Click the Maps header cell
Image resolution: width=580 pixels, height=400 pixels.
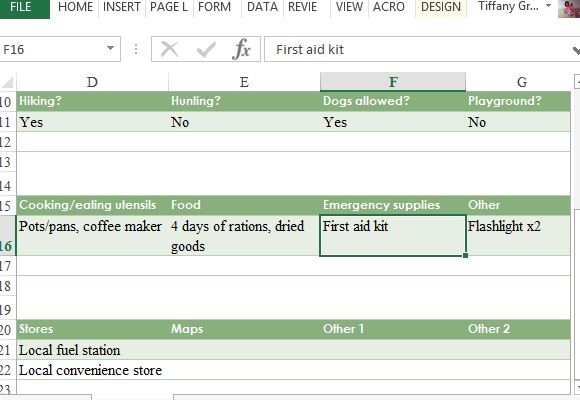click(x=244, y=329)
